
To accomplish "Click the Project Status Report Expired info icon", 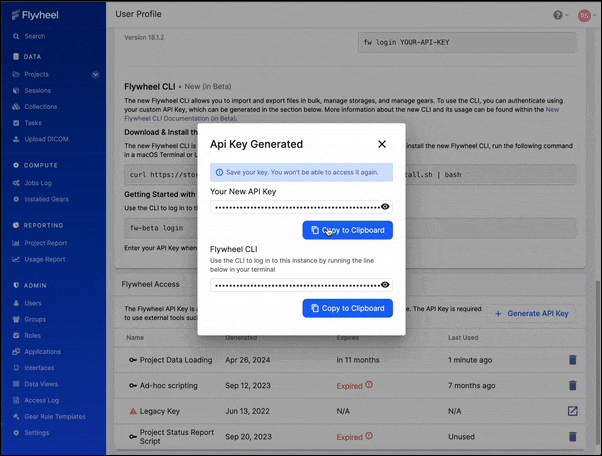I will coord(369,436).
